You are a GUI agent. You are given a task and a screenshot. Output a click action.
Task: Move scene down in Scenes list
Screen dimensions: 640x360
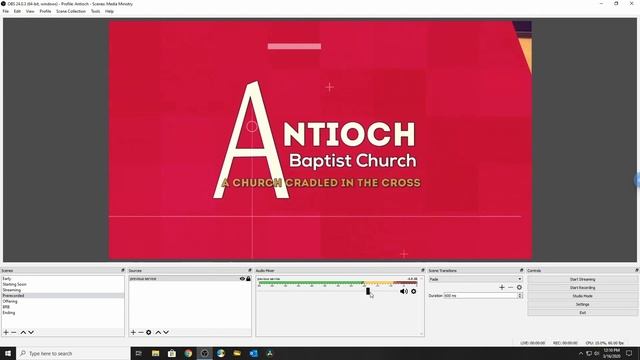(x=31, y=332)
